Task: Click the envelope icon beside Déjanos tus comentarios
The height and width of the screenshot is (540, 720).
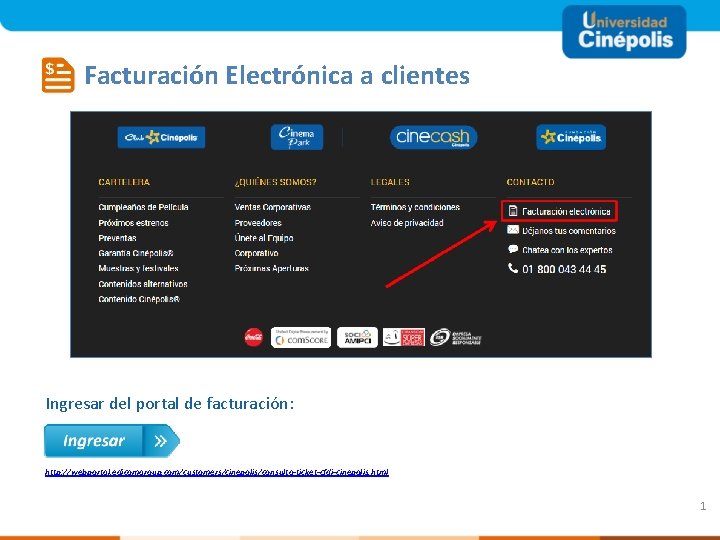Action: pyautogui.click(x=513, y=230)
